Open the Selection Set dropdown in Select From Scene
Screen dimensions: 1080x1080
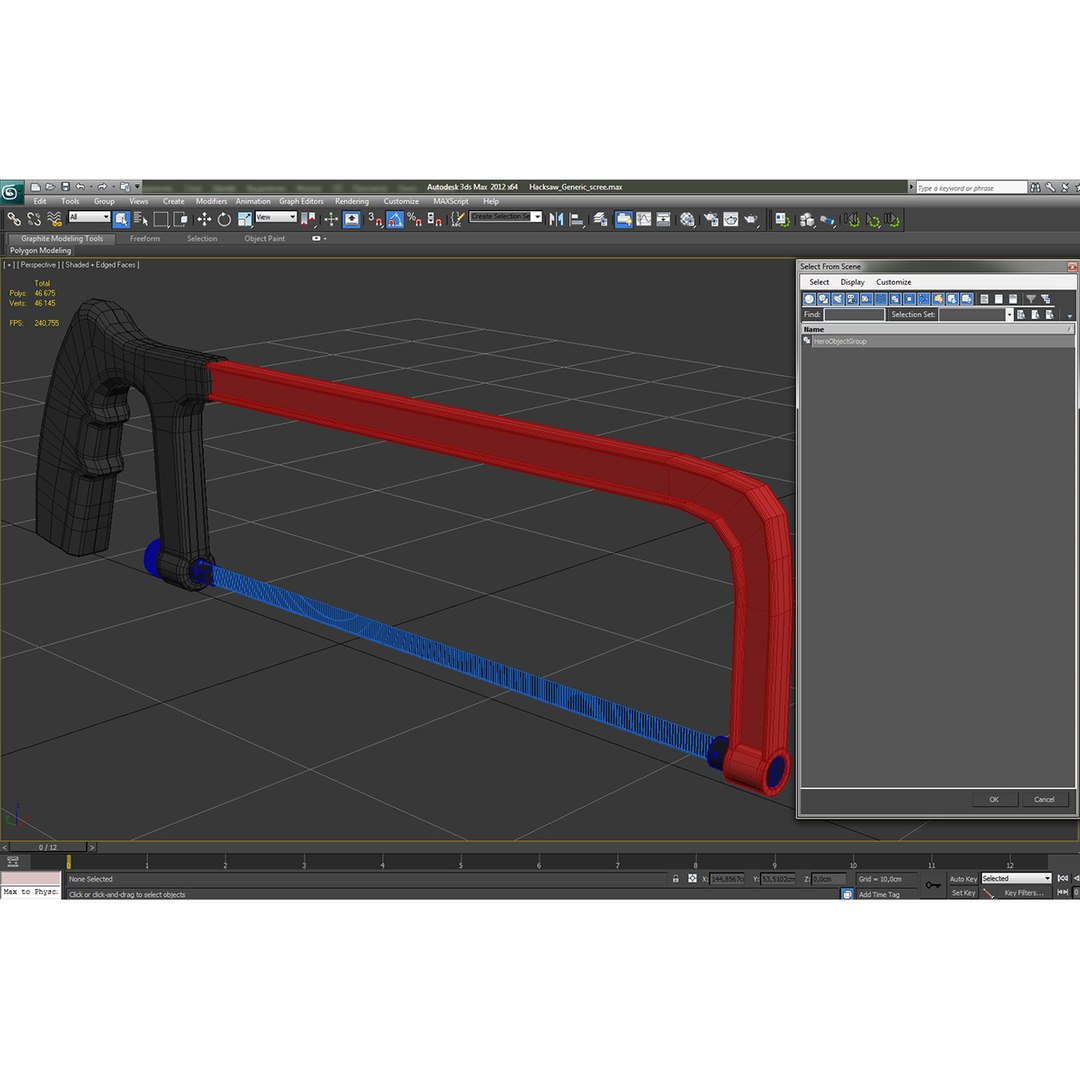click(x=1010, y=315)
